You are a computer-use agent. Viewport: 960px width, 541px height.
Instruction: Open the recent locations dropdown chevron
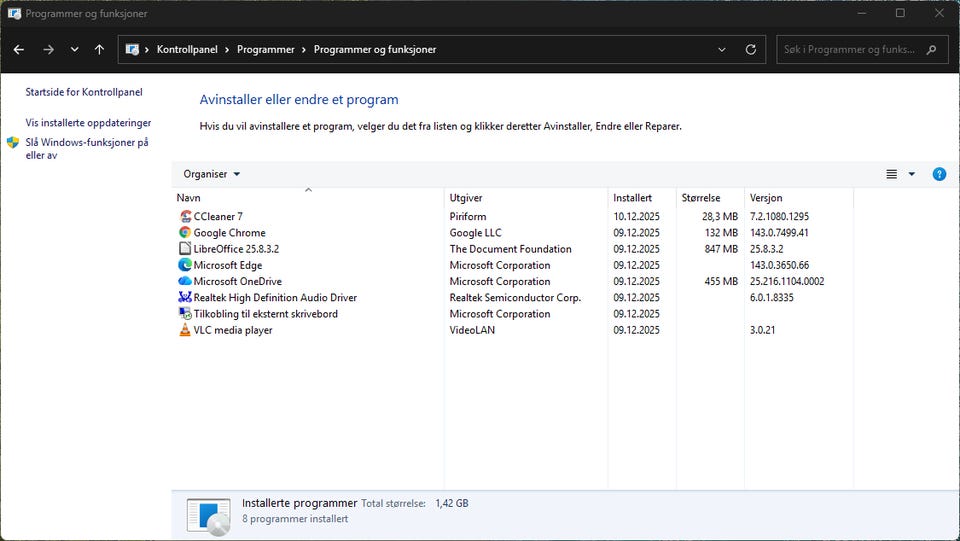75,50
